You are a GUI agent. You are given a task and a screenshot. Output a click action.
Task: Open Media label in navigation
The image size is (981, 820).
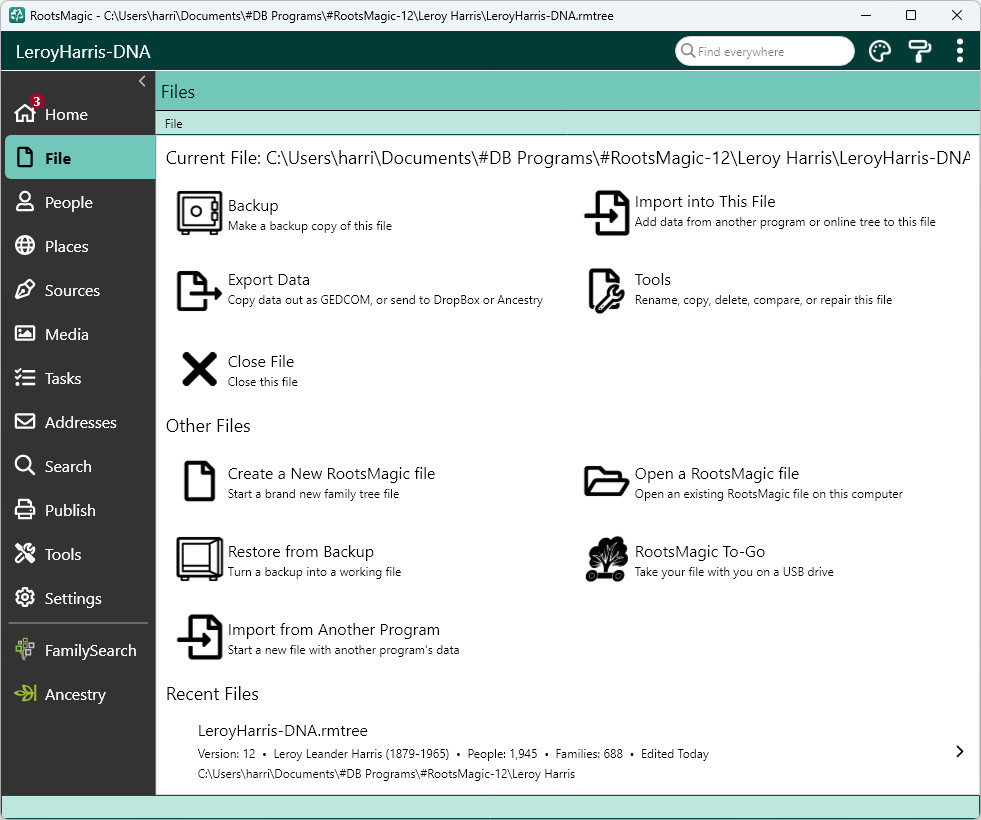pos(66,334)
